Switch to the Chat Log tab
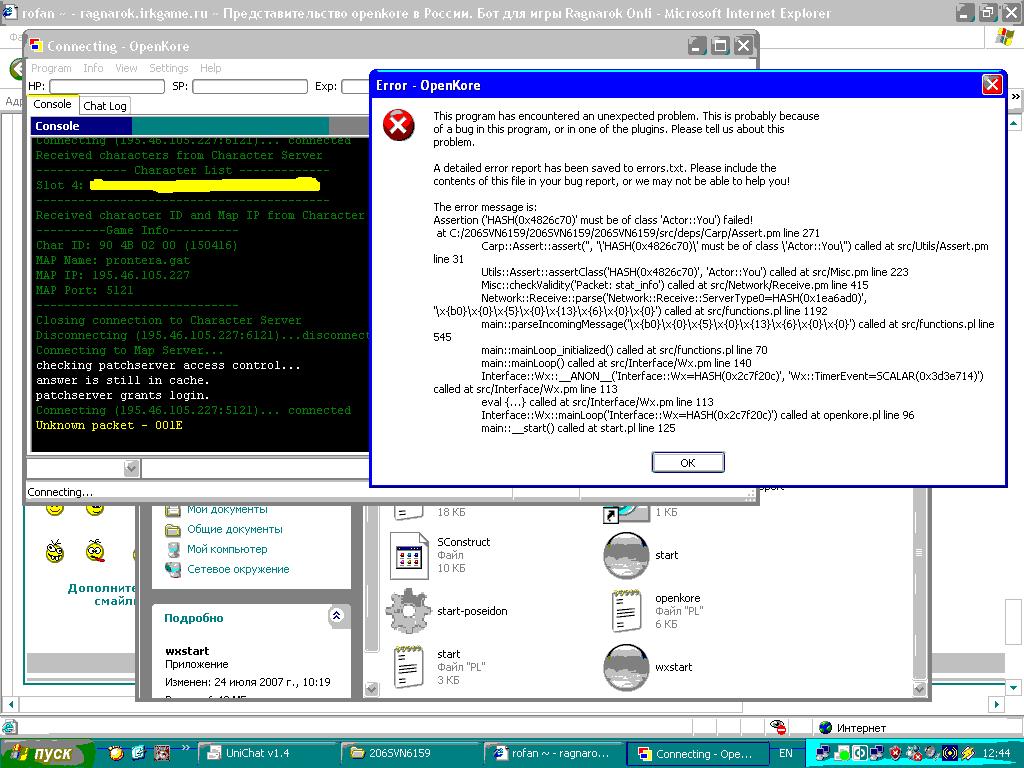Screen dimensions: 1024x768 tap(104, 106)
